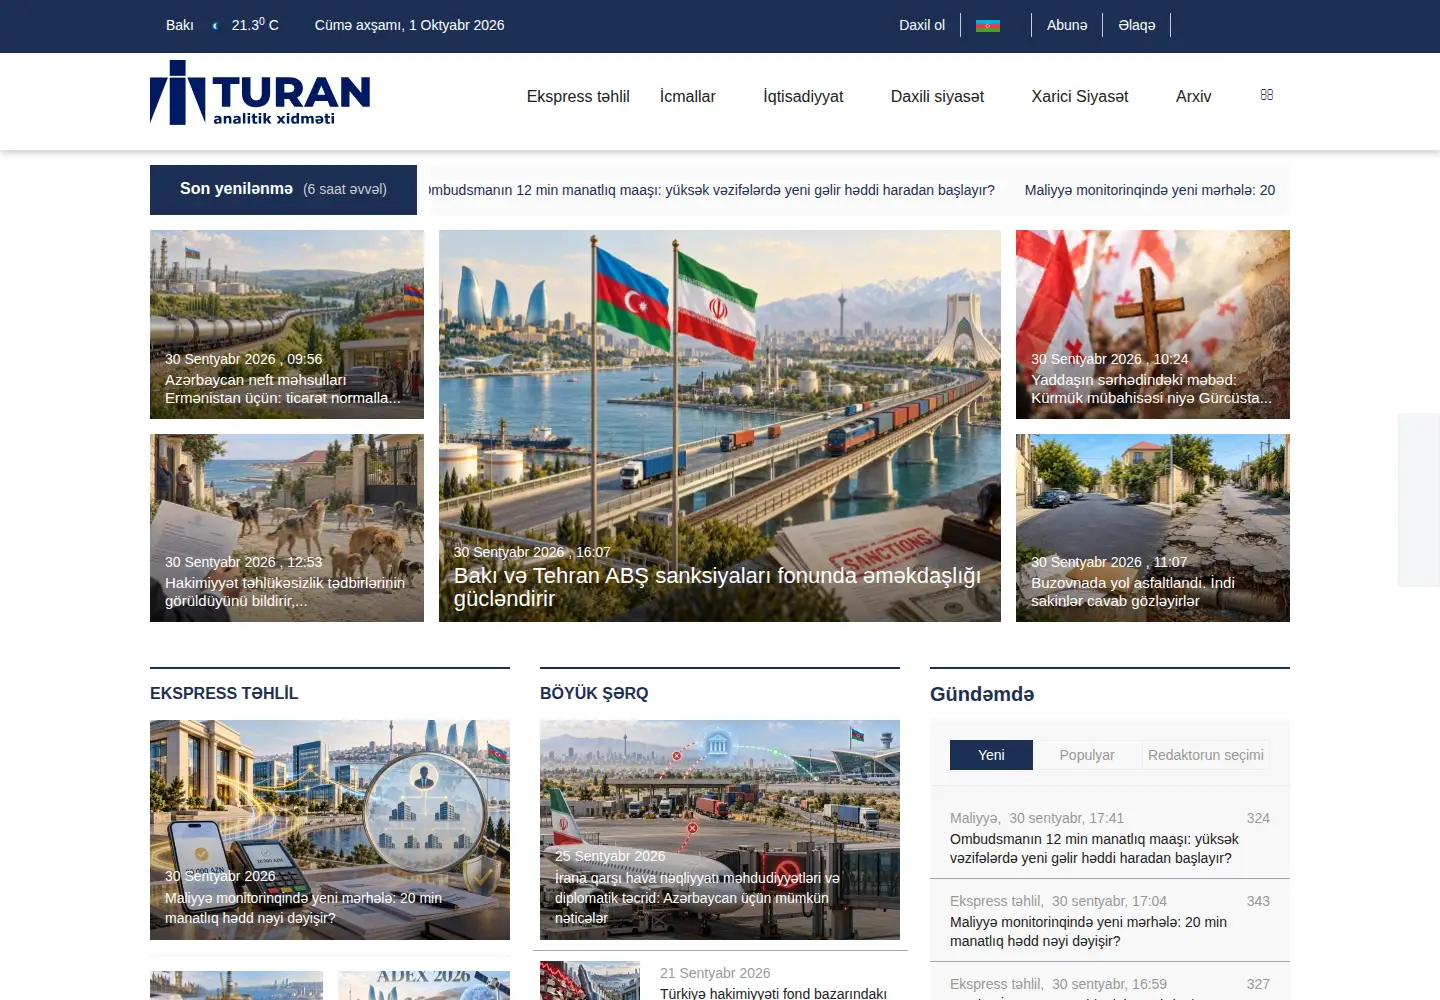Open the Abunə subscription link

tap(1067, 25)
